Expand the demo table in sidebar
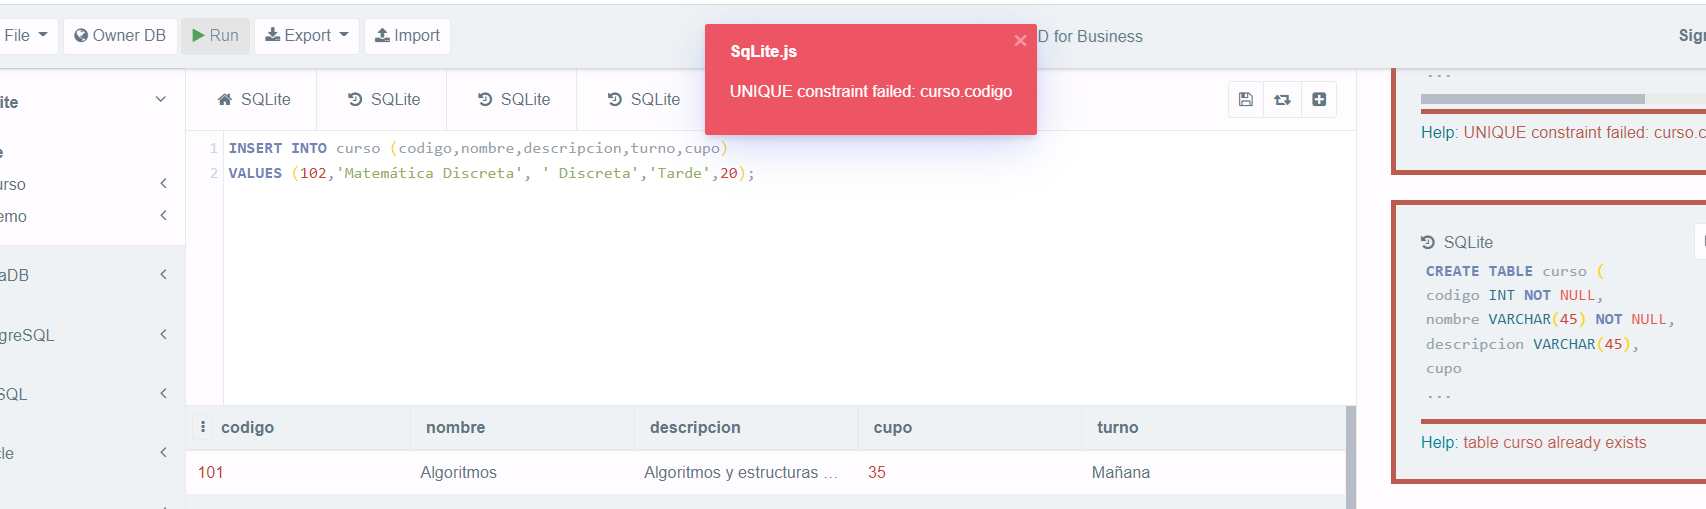 (x=163, y=216)
